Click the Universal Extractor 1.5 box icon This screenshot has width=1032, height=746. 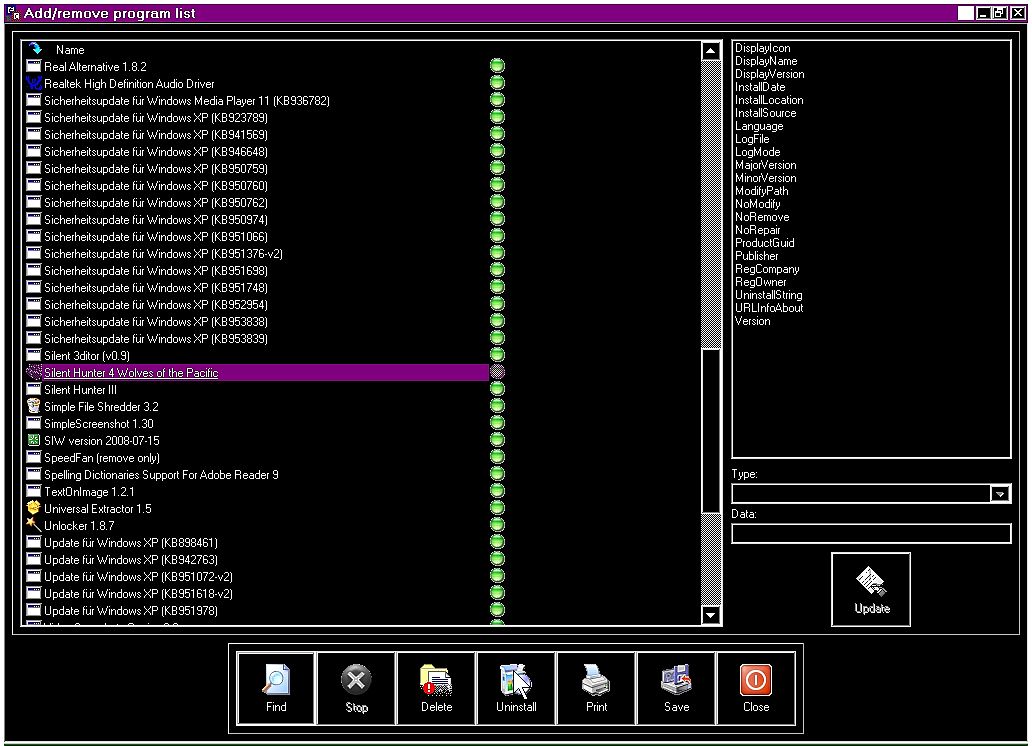[x=34, y=508]
